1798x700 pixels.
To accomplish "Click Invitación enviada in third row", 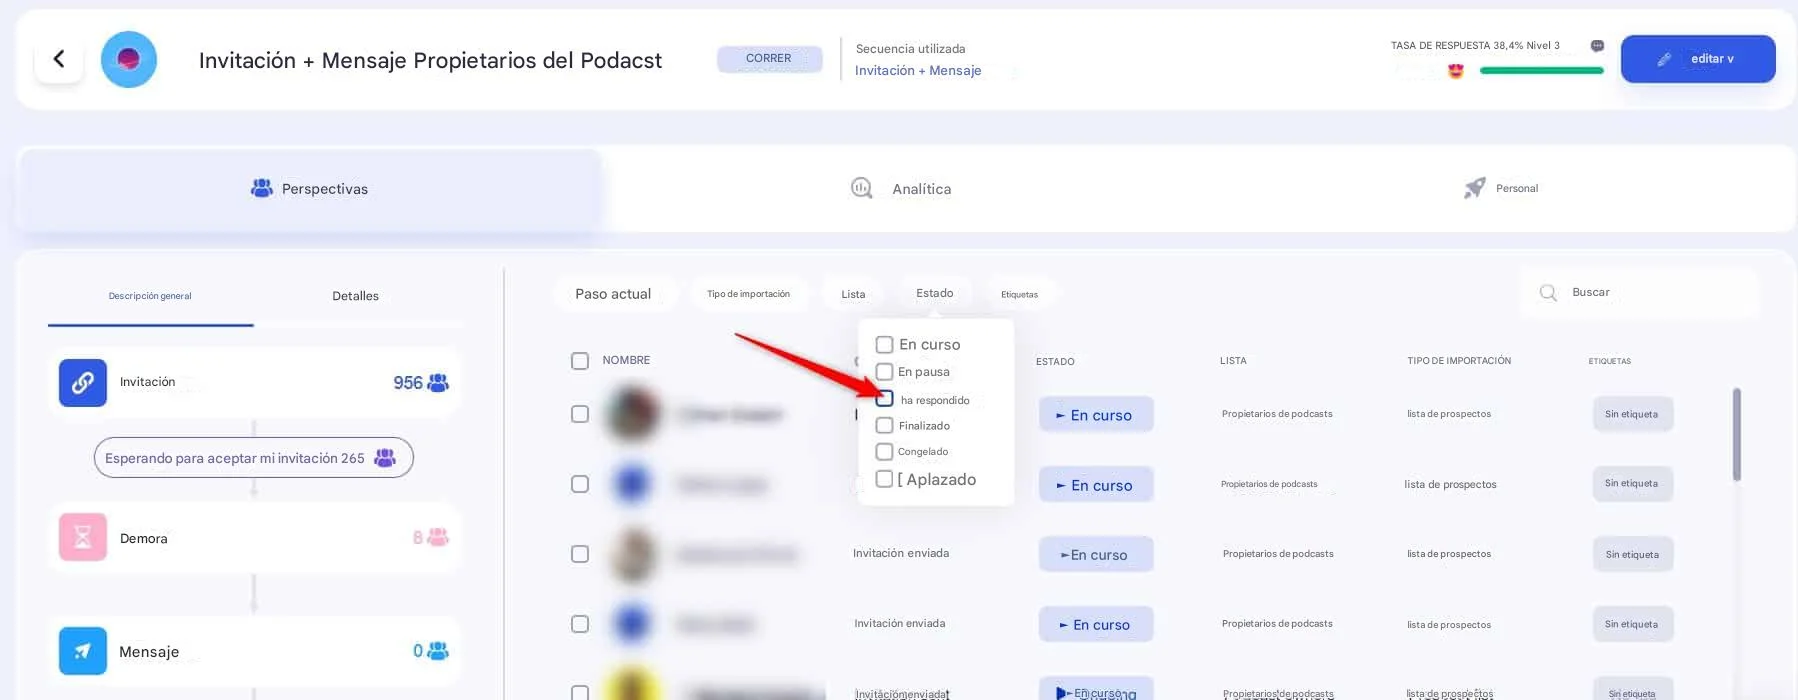I will (901, 553).
